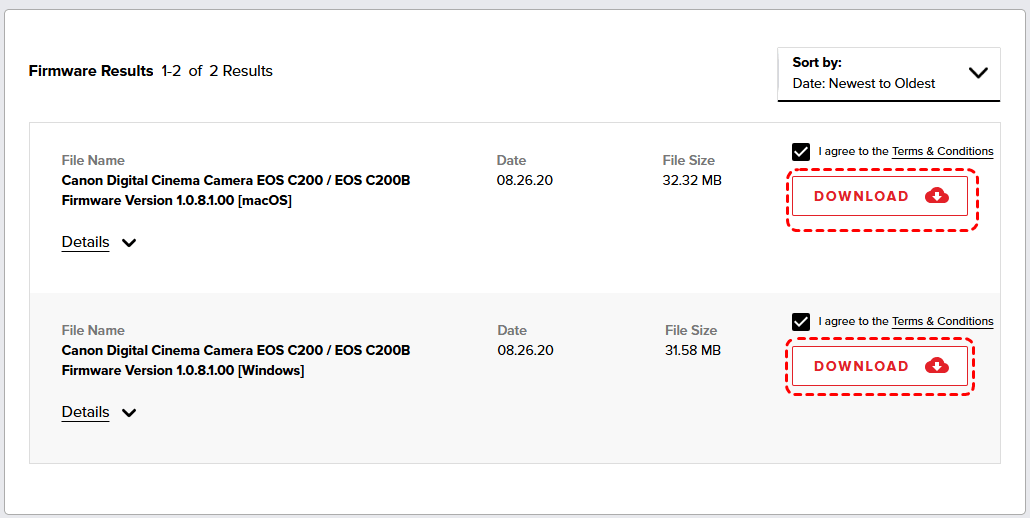
Task: Click the Sort by chevron arrow
Action: [x=978, y=73]
